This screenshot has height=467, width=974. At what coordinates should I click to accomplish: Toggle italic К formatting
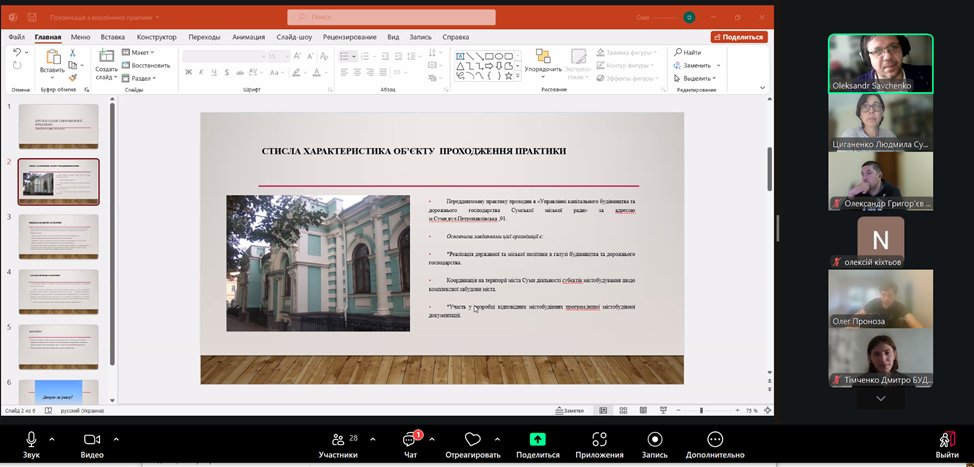pos(201,73)
